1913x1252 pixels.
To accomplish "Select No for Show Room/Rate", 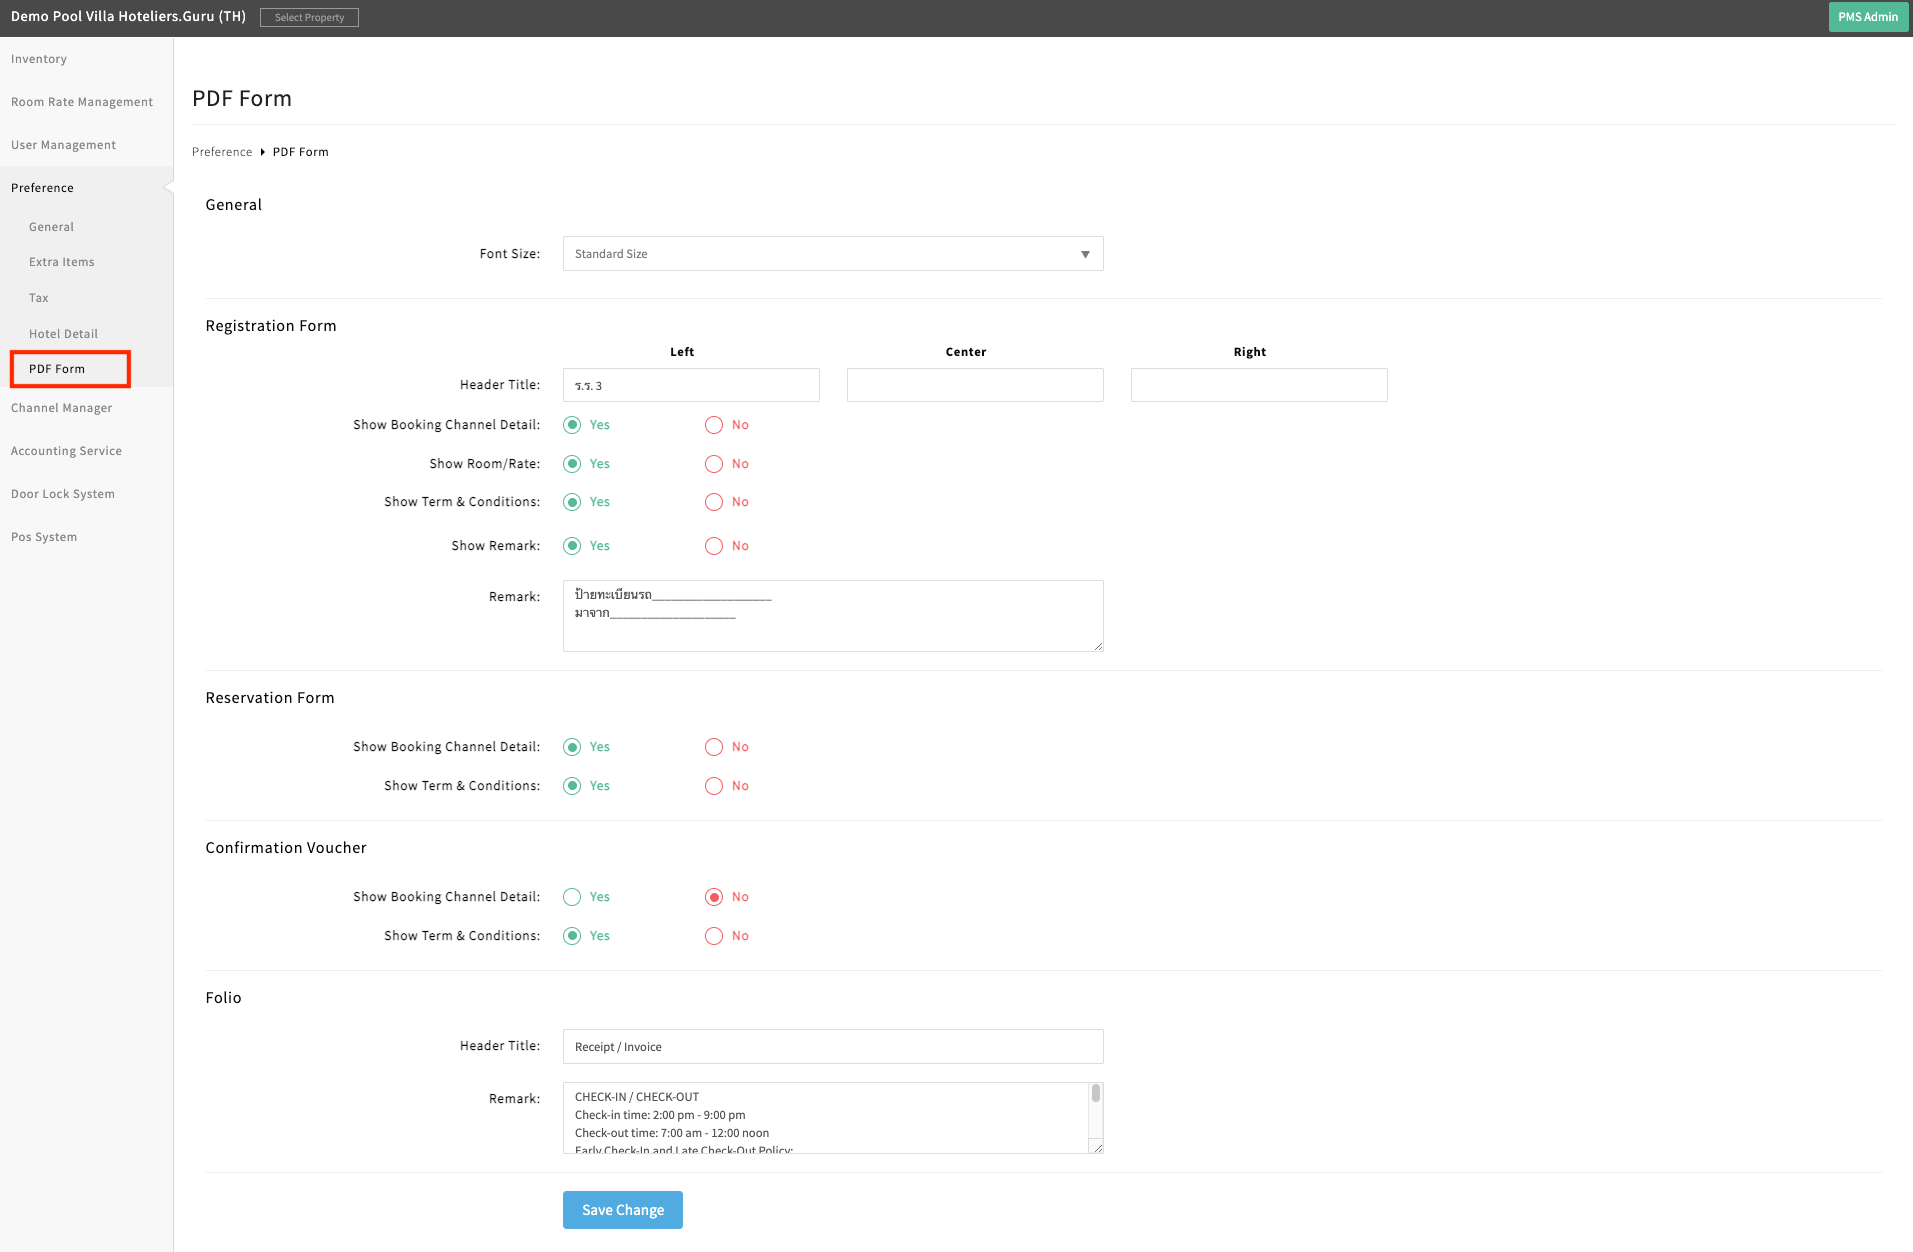I will (x=714, y=464).
